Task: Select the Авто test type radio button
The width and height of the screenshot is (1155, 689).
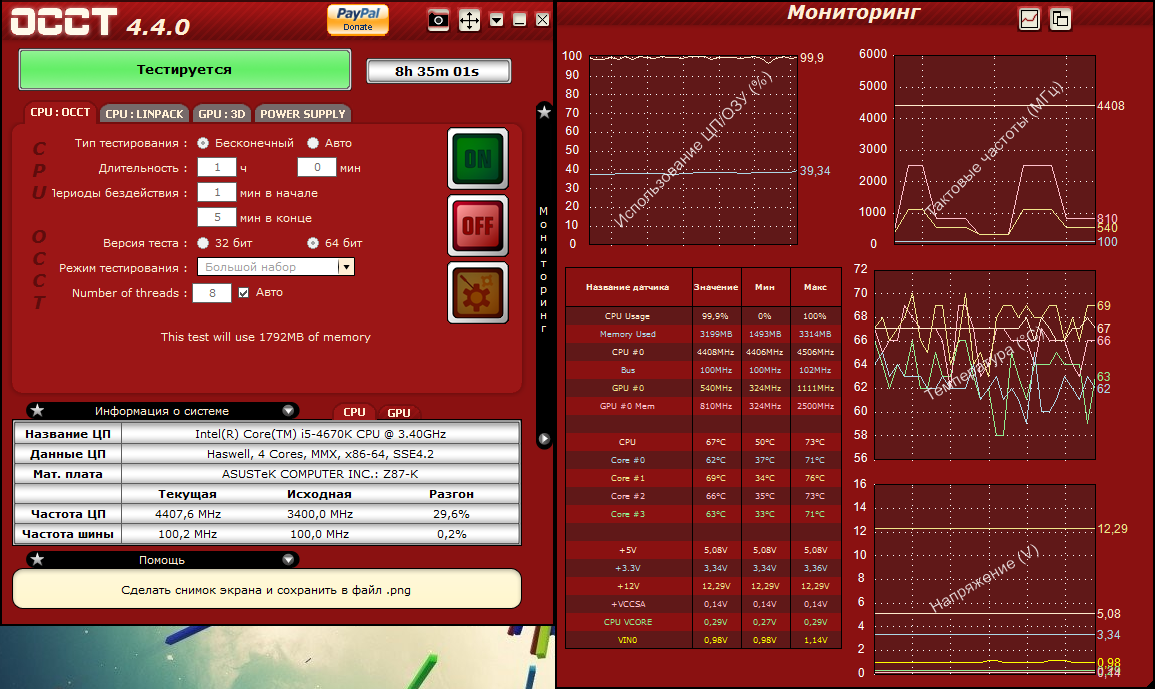Action: (x=313, y=143)
